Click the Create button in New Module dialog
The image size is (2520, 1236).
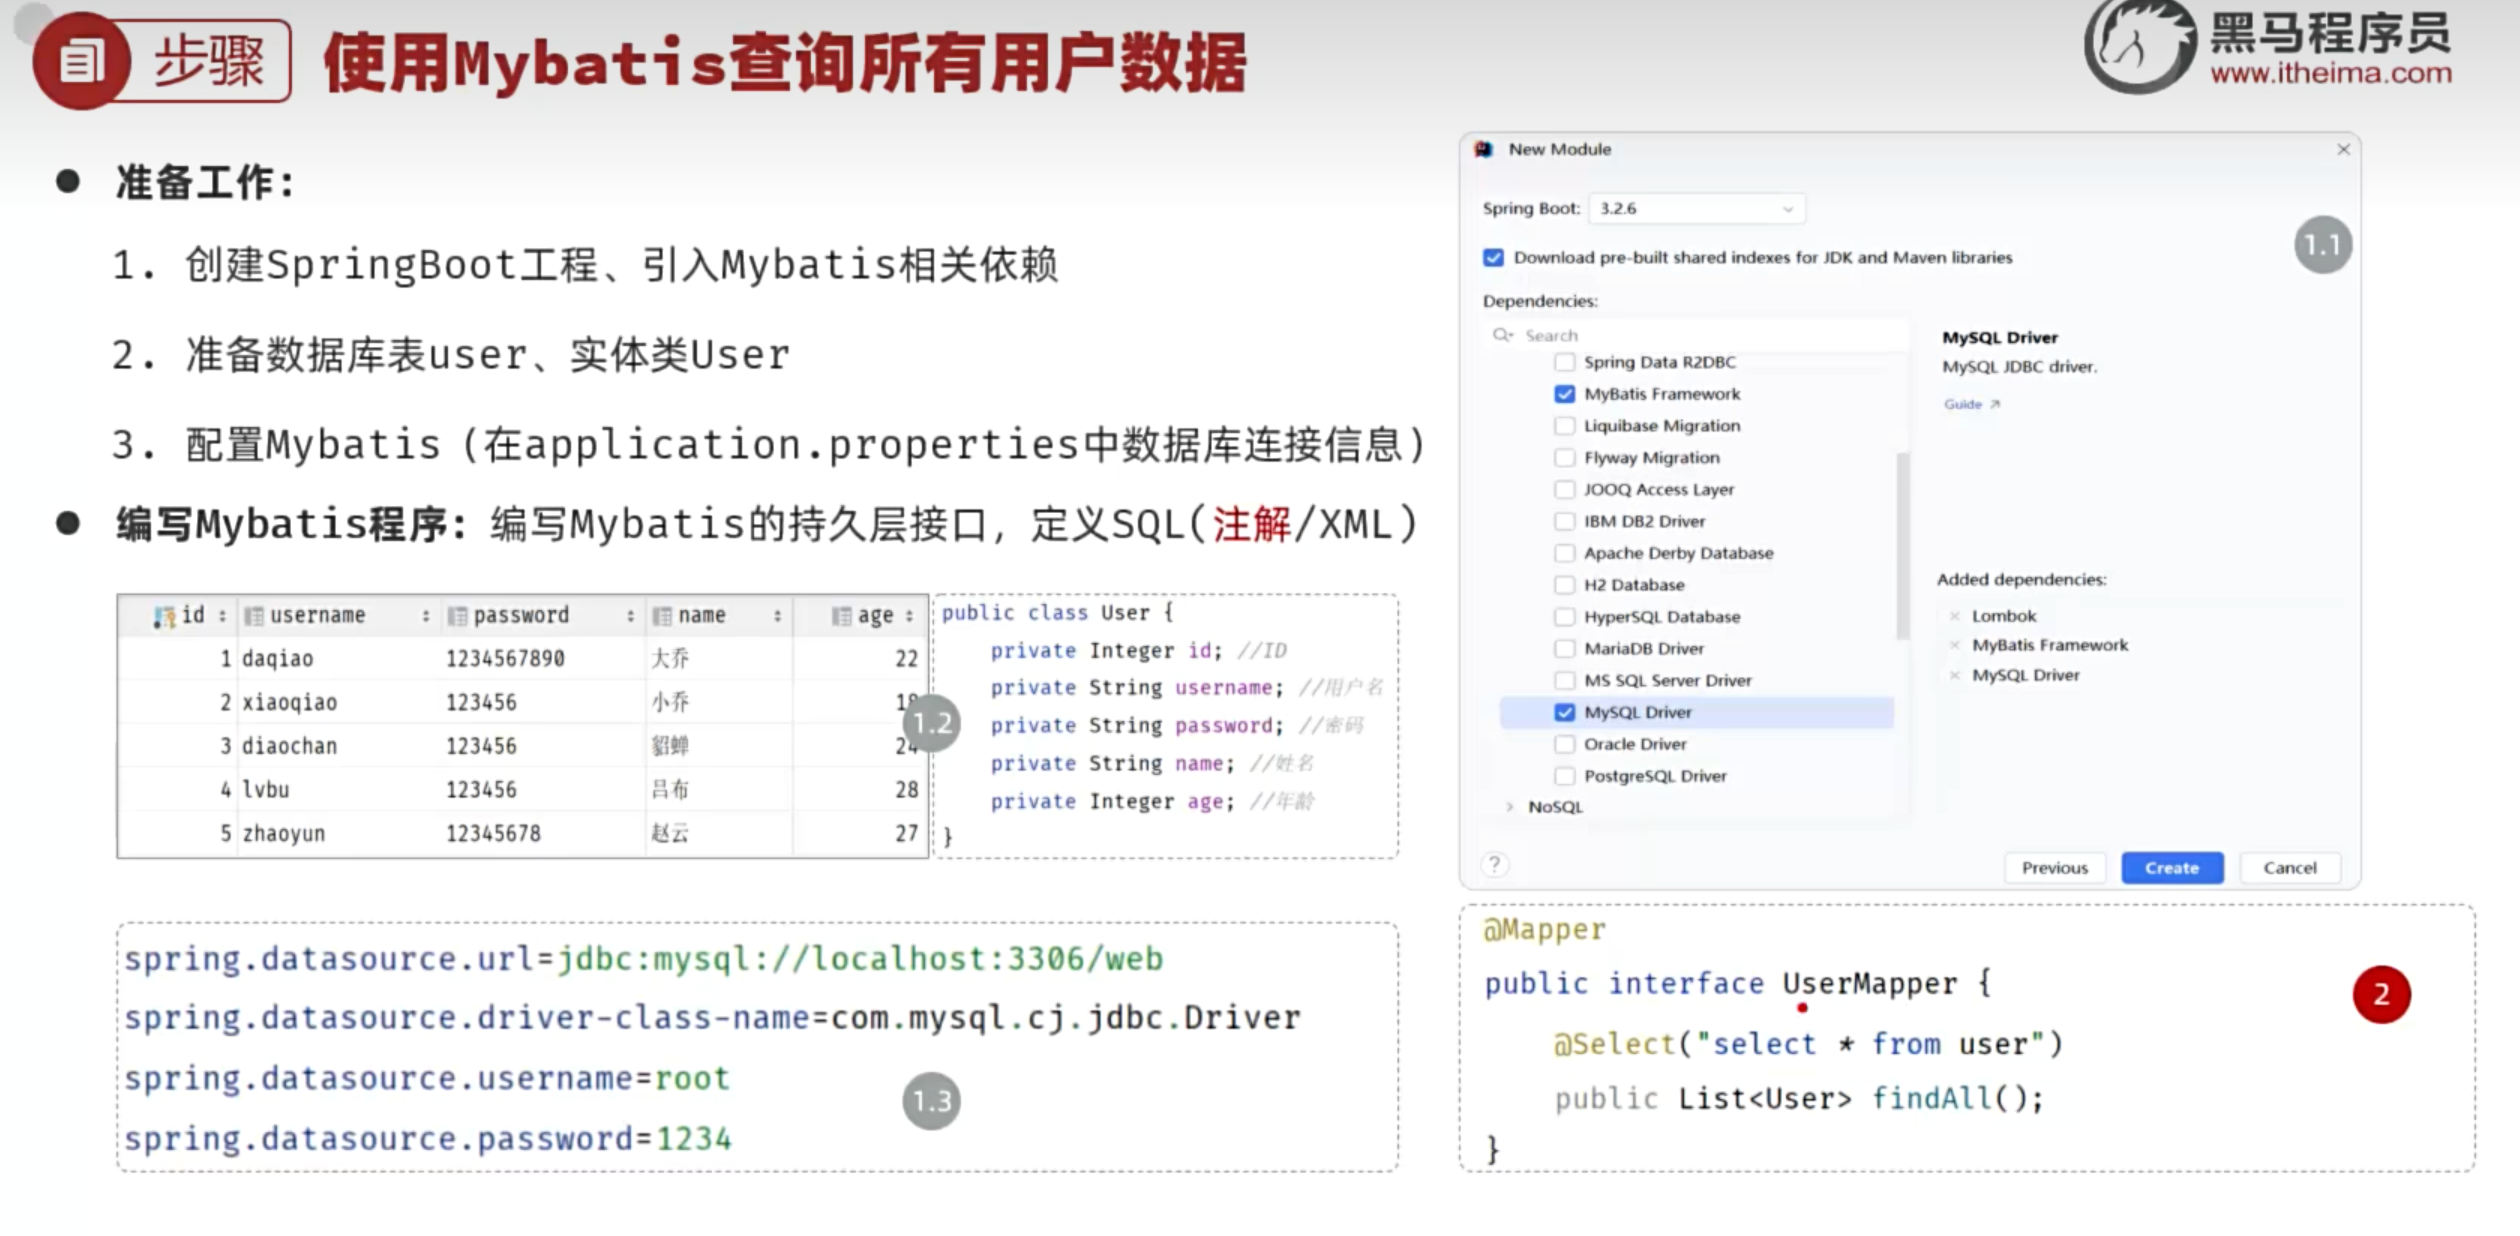pos(2172,868)
